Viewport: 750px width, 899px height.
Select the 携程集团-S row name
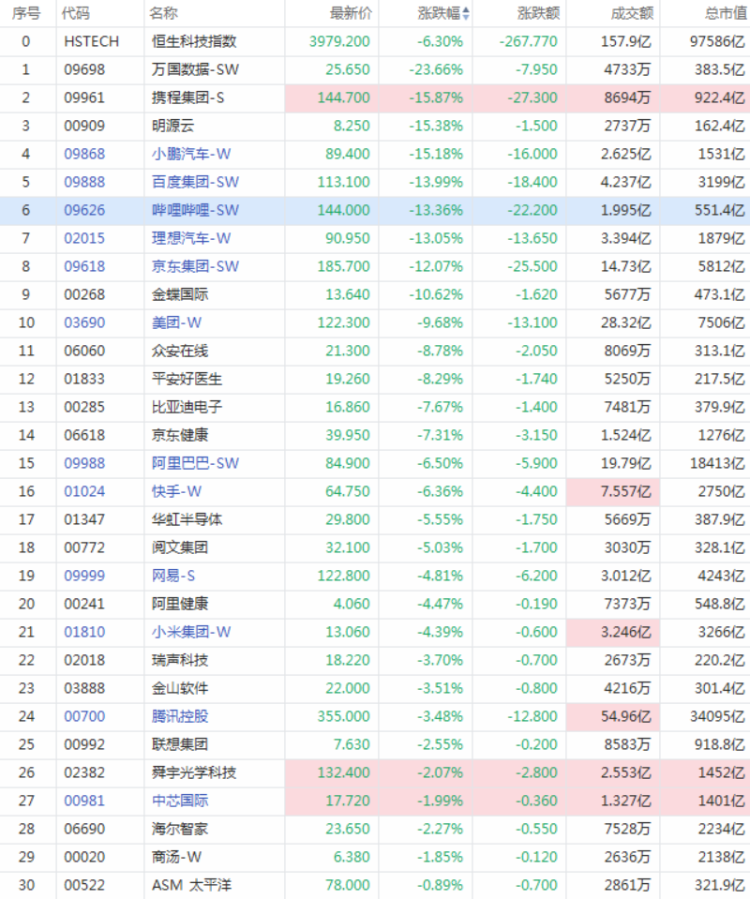(x=188, y=97)
